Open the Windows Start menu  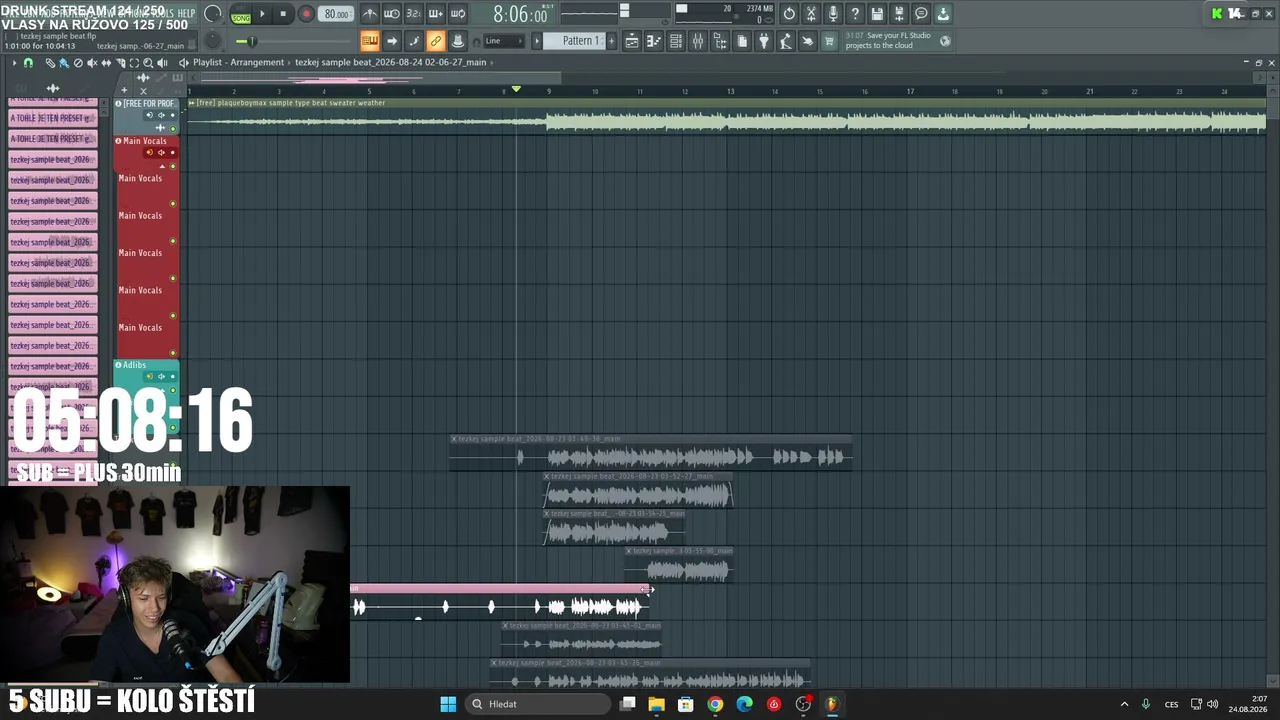[x=448, y=704]
